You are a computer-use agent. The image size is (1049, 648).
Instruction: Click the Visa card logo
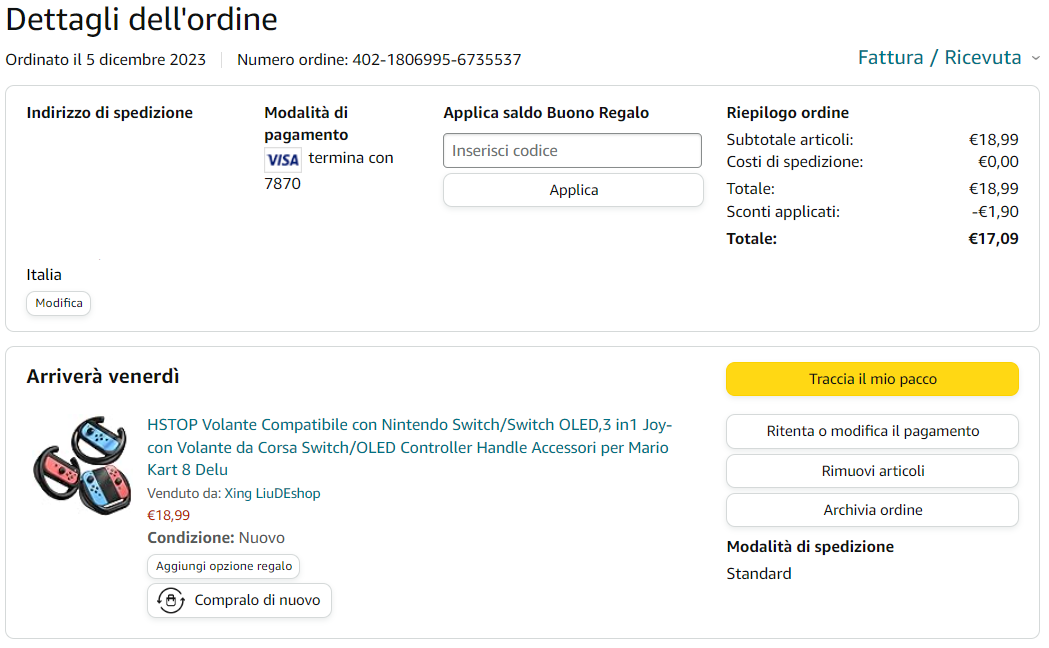coord(283,160)
